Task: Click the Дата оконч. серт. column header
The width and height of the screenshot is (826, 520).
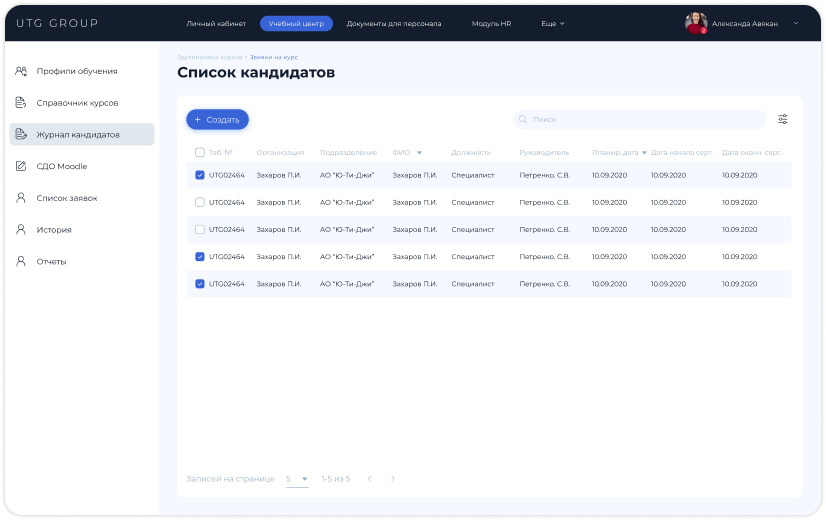Action: click(751, 153)
